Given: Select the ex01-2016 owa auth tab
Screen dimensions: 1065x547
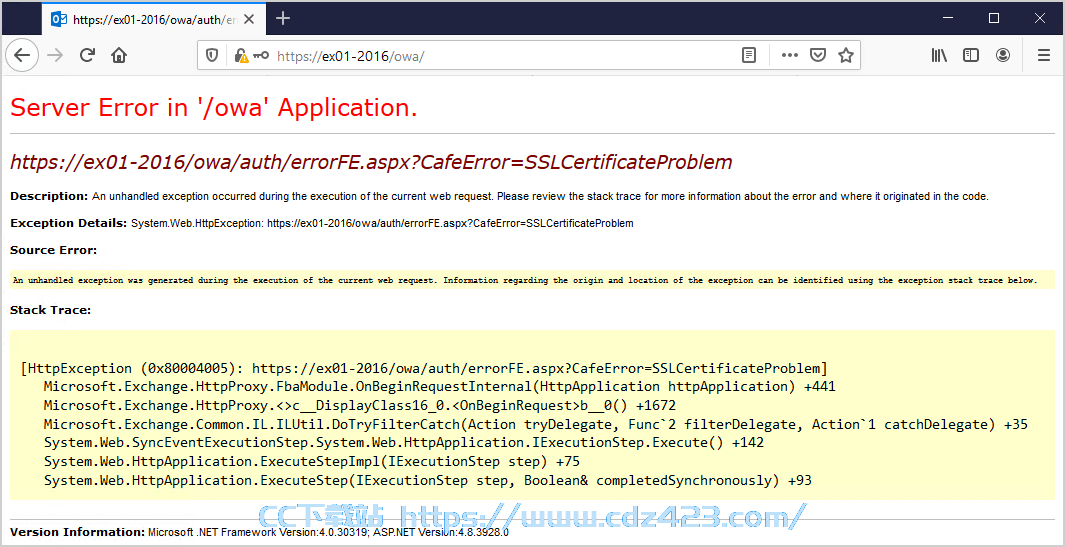Looking at the screenshot, I should [154, 19].
